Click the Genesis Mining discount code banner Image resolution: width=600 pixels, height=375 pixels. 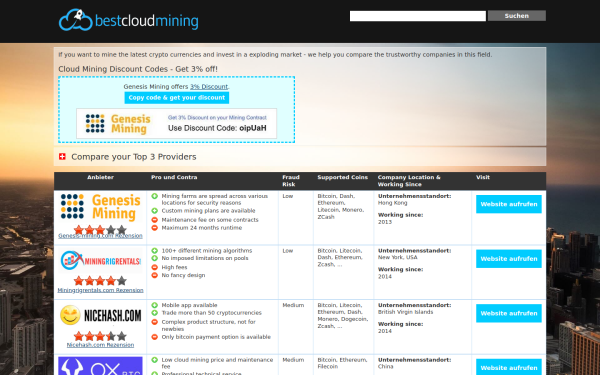coord(176,124)
